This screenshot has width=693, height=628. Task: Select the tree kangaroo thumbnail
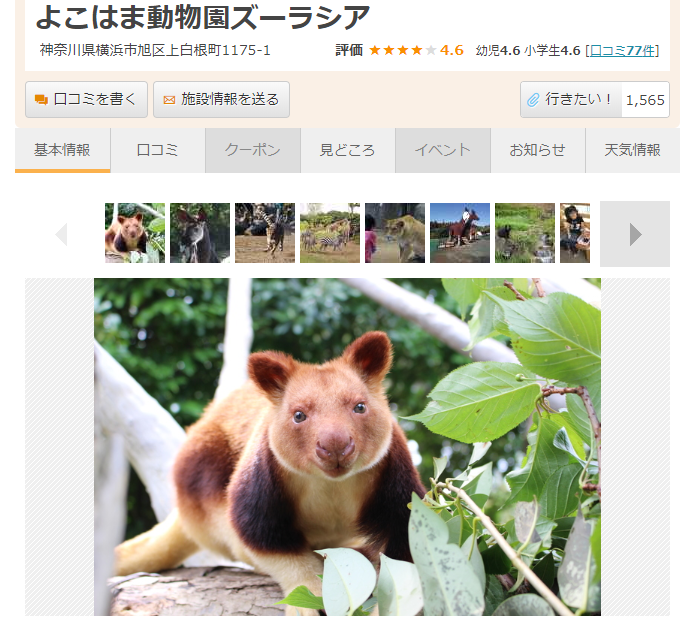click(135, 233)
